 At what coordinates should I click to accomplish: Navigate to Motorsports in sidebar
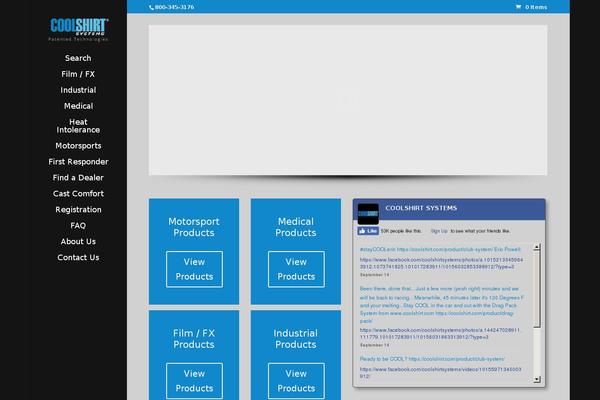click(x=78, y=146)
